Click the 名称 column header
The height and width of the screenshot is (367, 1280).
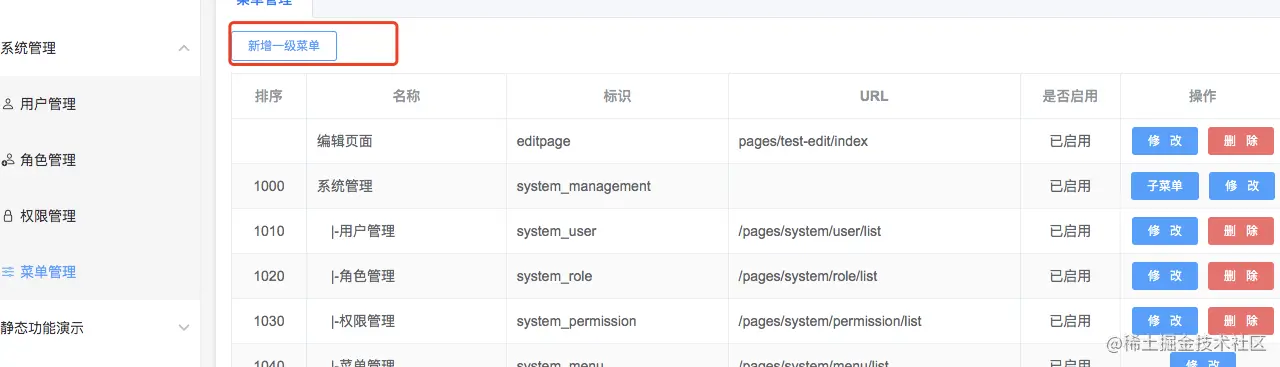point(406,97)
